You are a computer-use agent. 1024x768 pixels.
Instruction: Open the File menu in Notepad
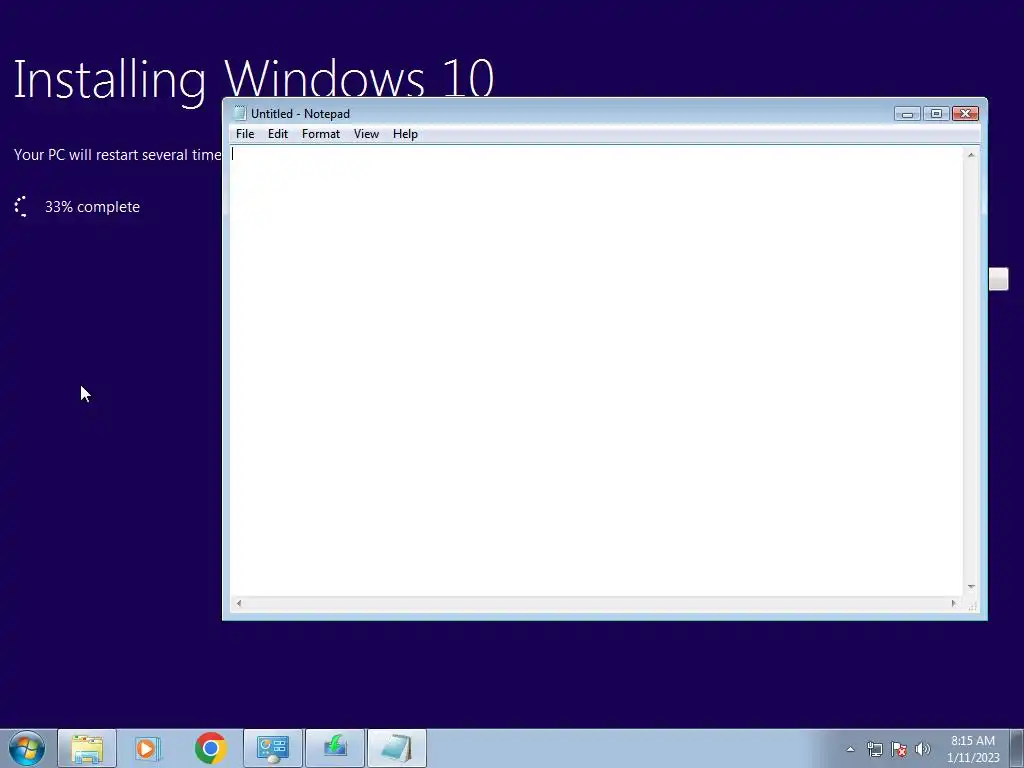click(245, 134)
